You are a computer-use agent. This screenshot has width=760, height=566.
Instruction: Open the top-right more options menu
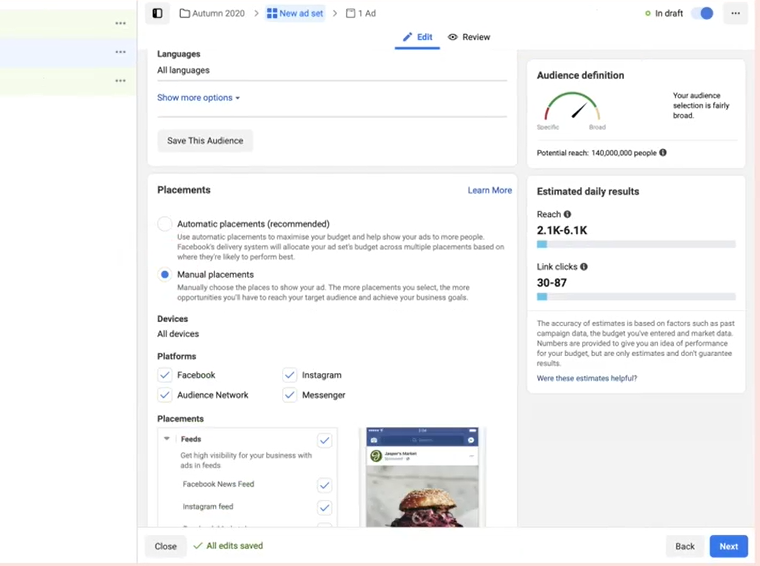pos(735,13)
